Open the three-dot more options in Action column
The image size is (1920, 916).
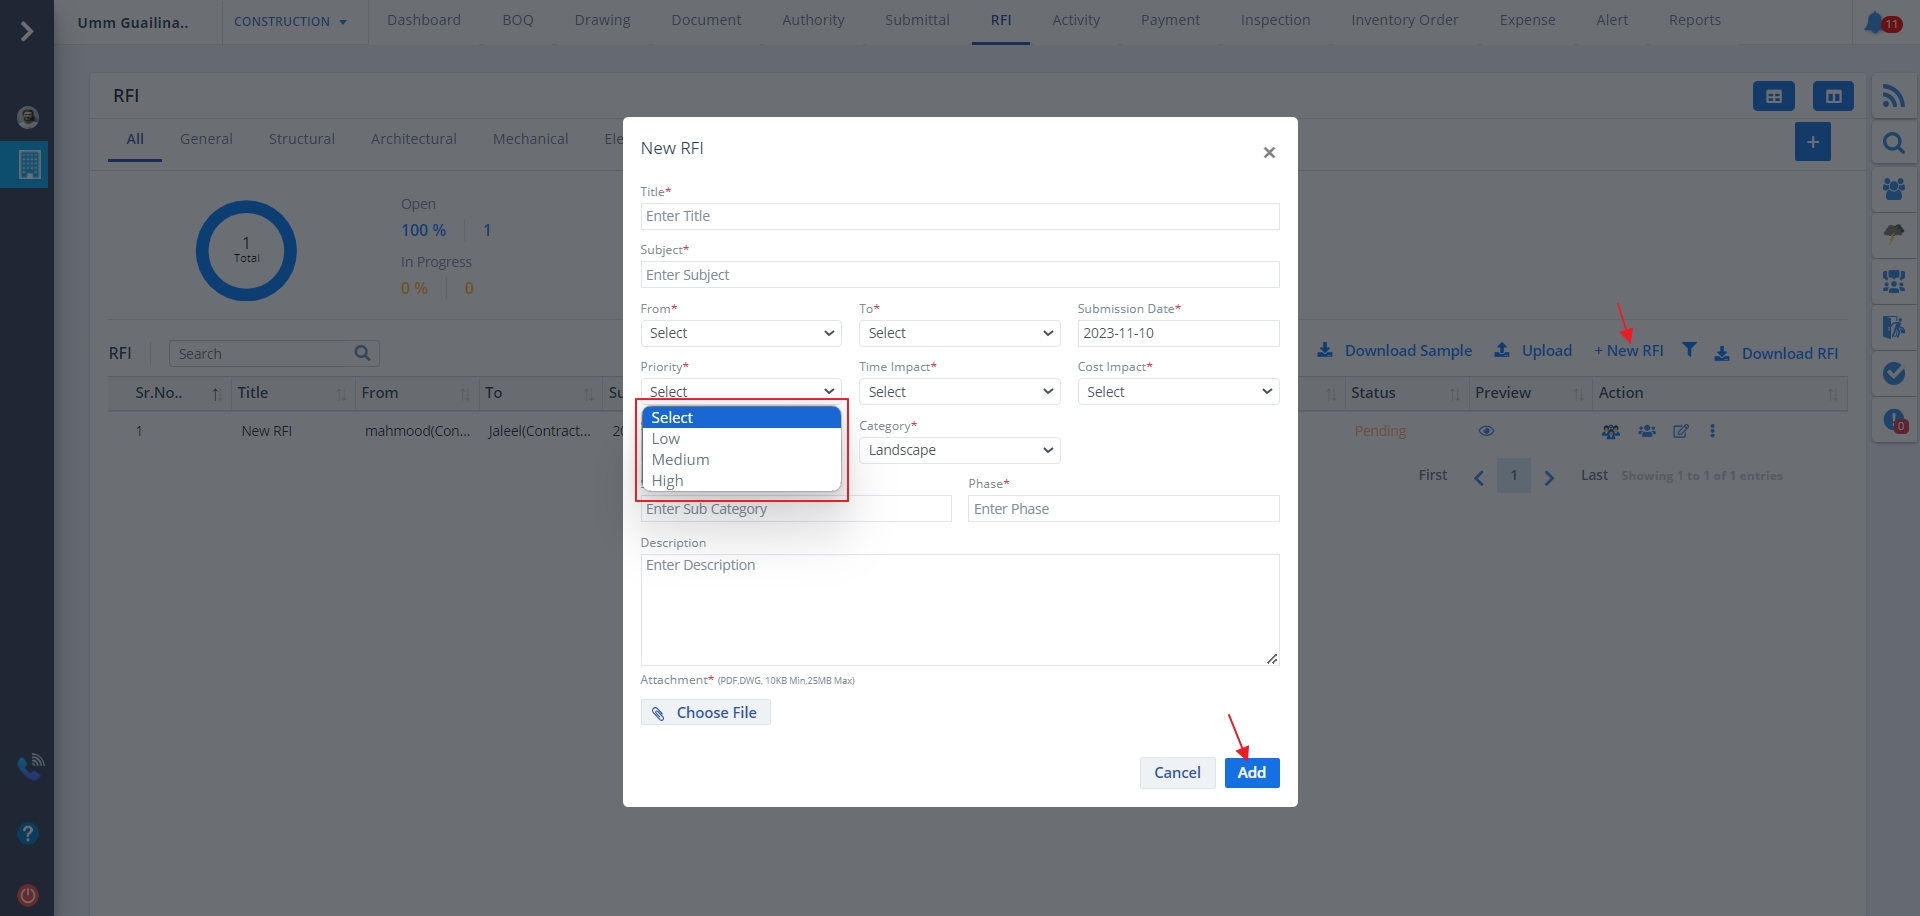[1712, 431]
